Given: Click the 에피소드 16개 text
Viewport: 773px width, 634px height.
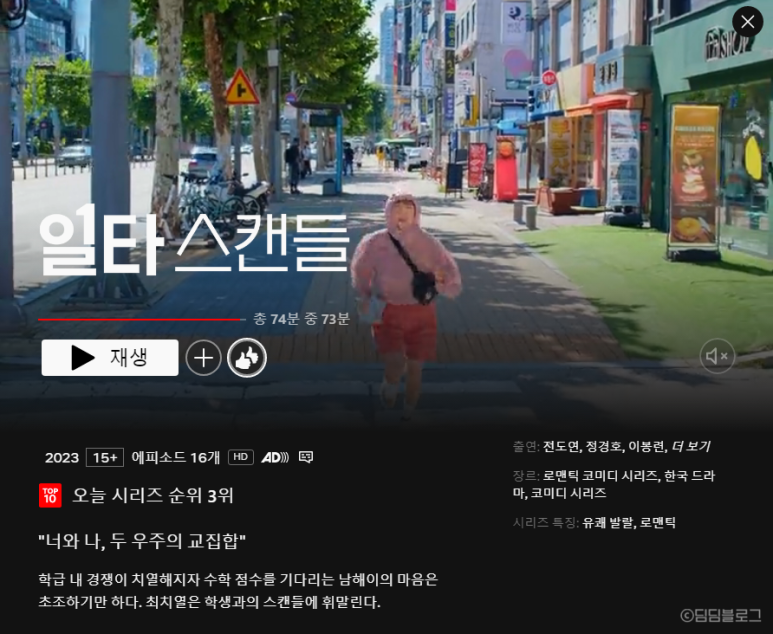Looking at the screenshot, I should [176, 458].
